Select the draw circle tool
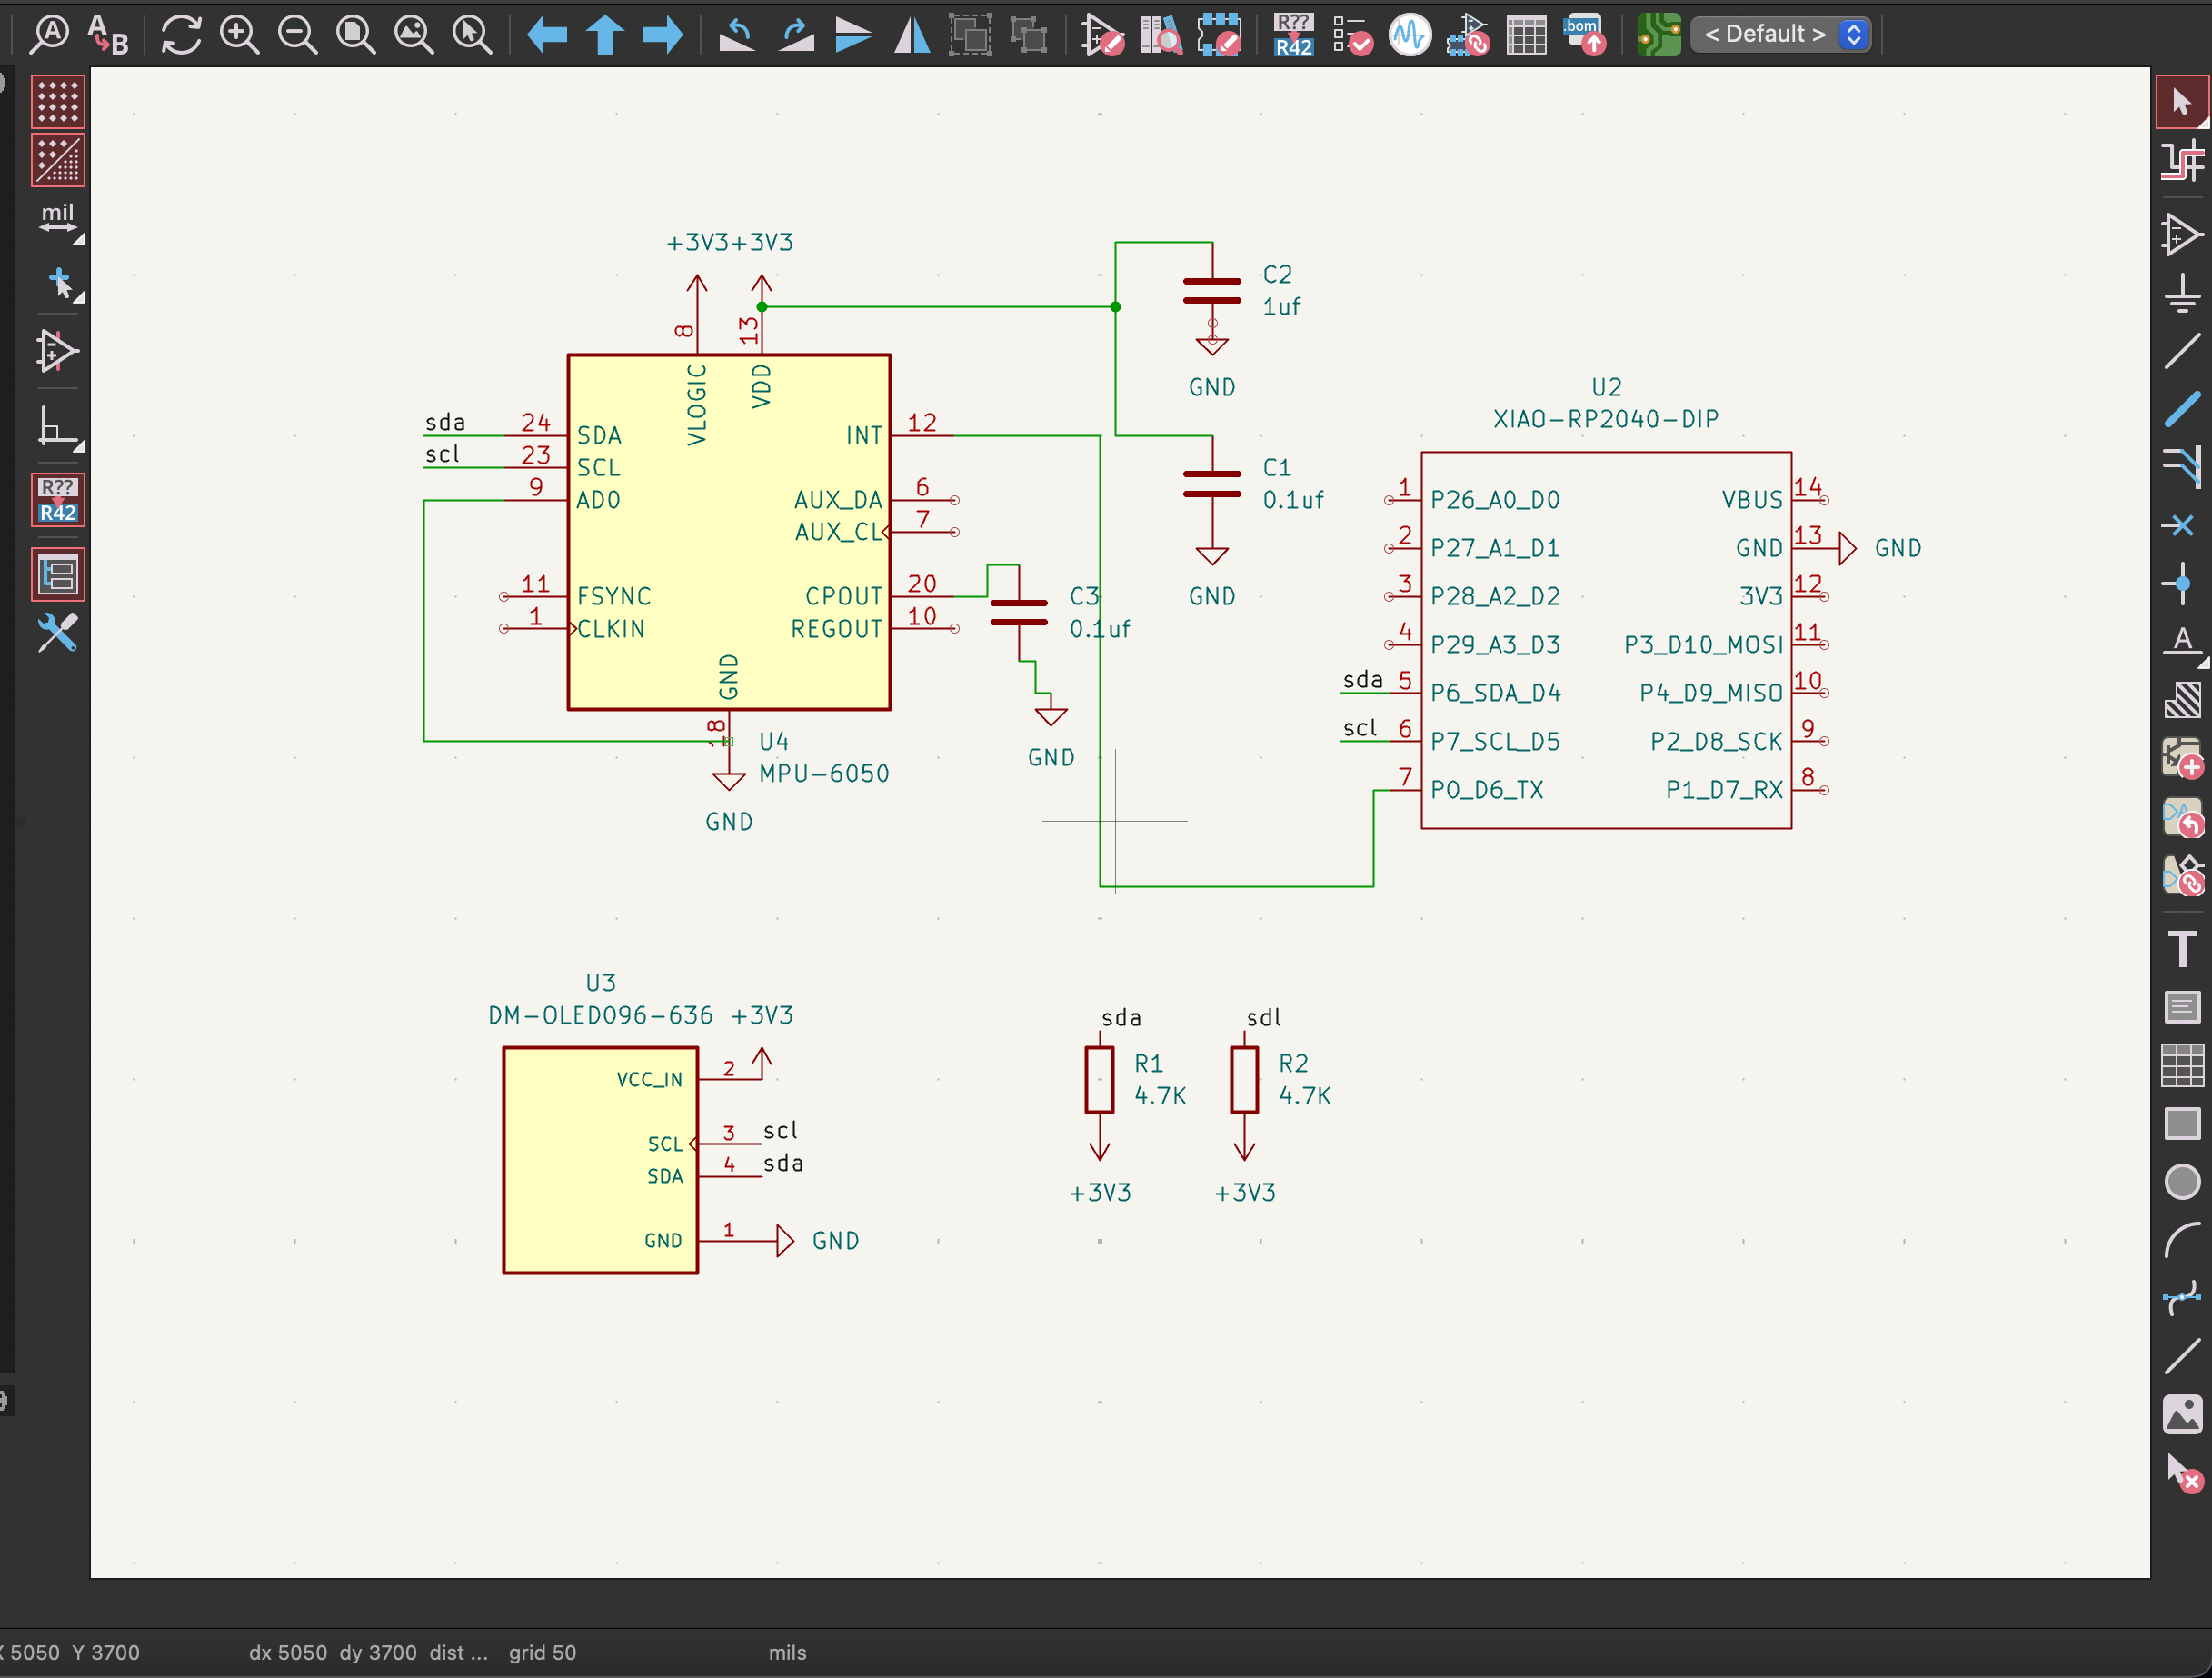The height and width of the screenshot is (1678, 2212). click(x=2182, y=1182)
